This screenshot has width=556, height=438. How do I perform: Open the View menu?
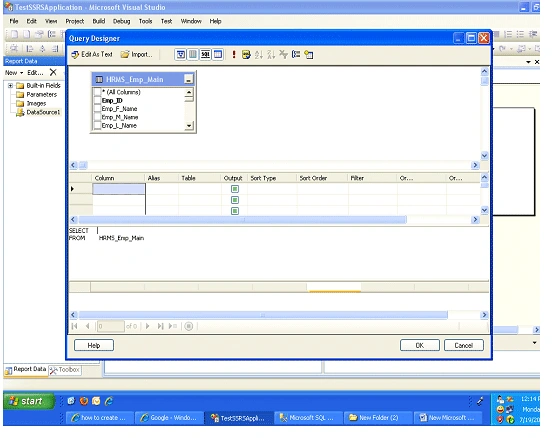[x=51, y=21]
